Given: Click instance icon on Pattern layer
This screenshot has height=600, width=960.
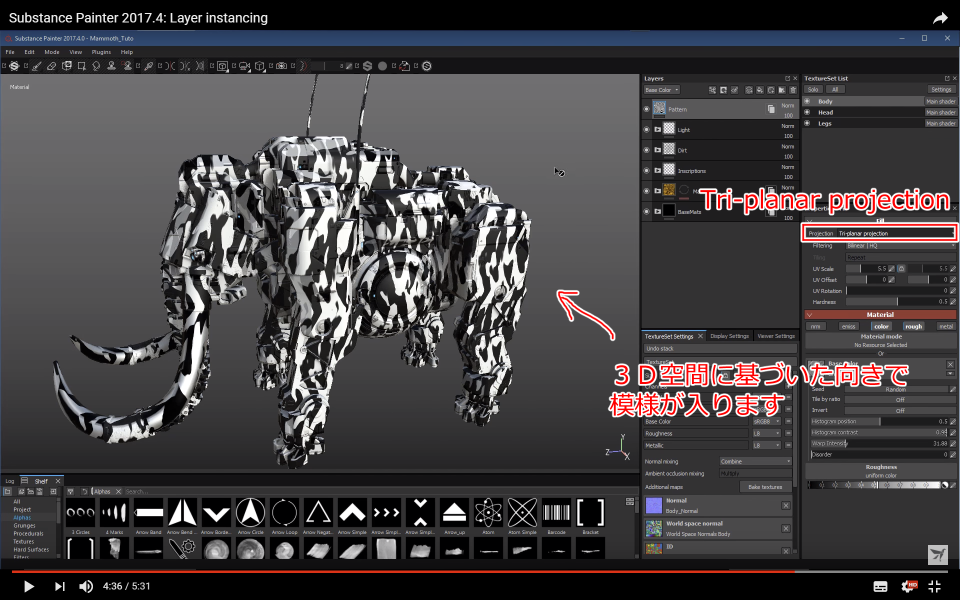Looking at the screenshot, I should tap(771, 109).
